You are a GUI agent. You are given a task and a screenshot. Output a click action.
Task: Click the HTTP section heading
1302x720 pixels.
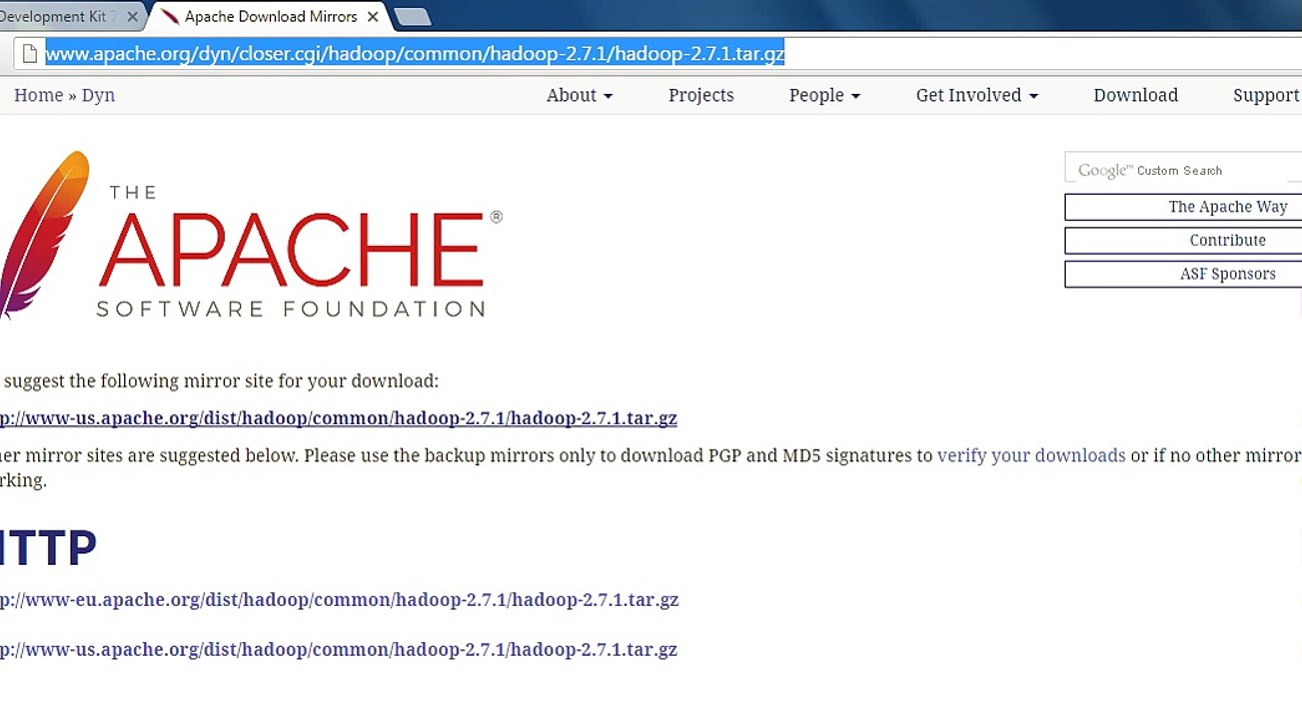[x=48, y=547]
